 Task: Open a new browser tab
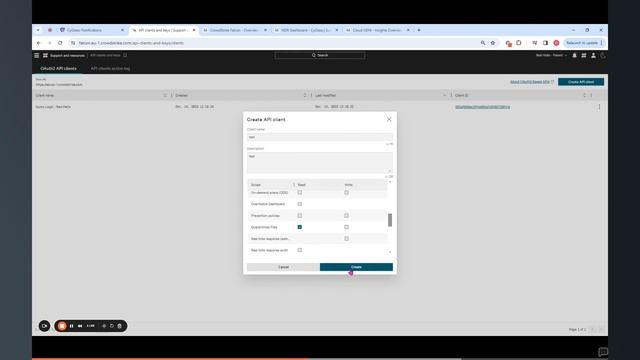pos(419,30)
